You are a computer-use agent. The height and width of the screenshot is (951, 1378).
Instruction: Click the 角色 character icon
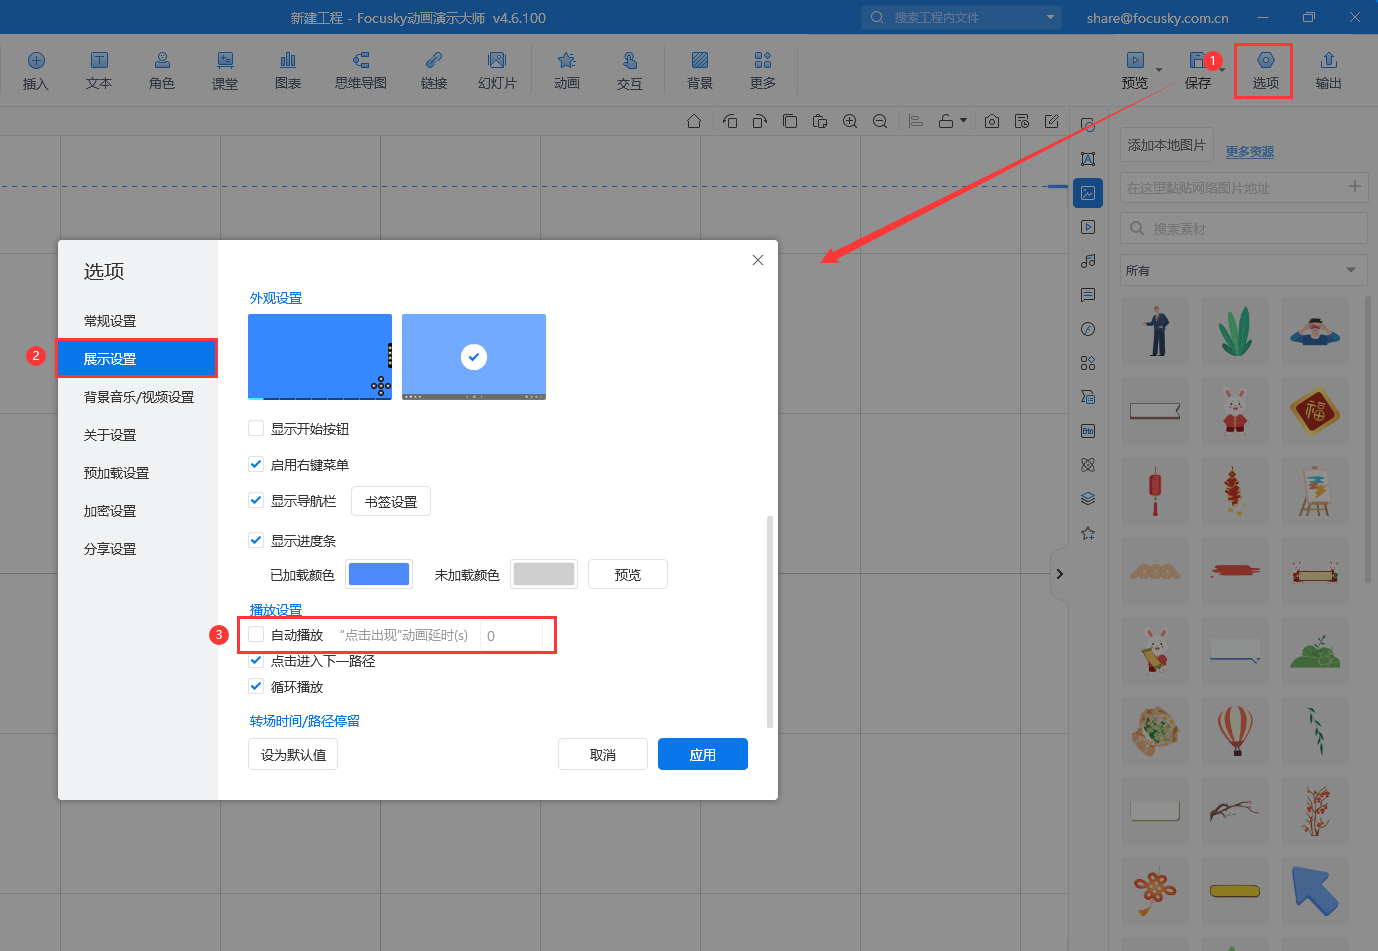click(x=162, y=70)
